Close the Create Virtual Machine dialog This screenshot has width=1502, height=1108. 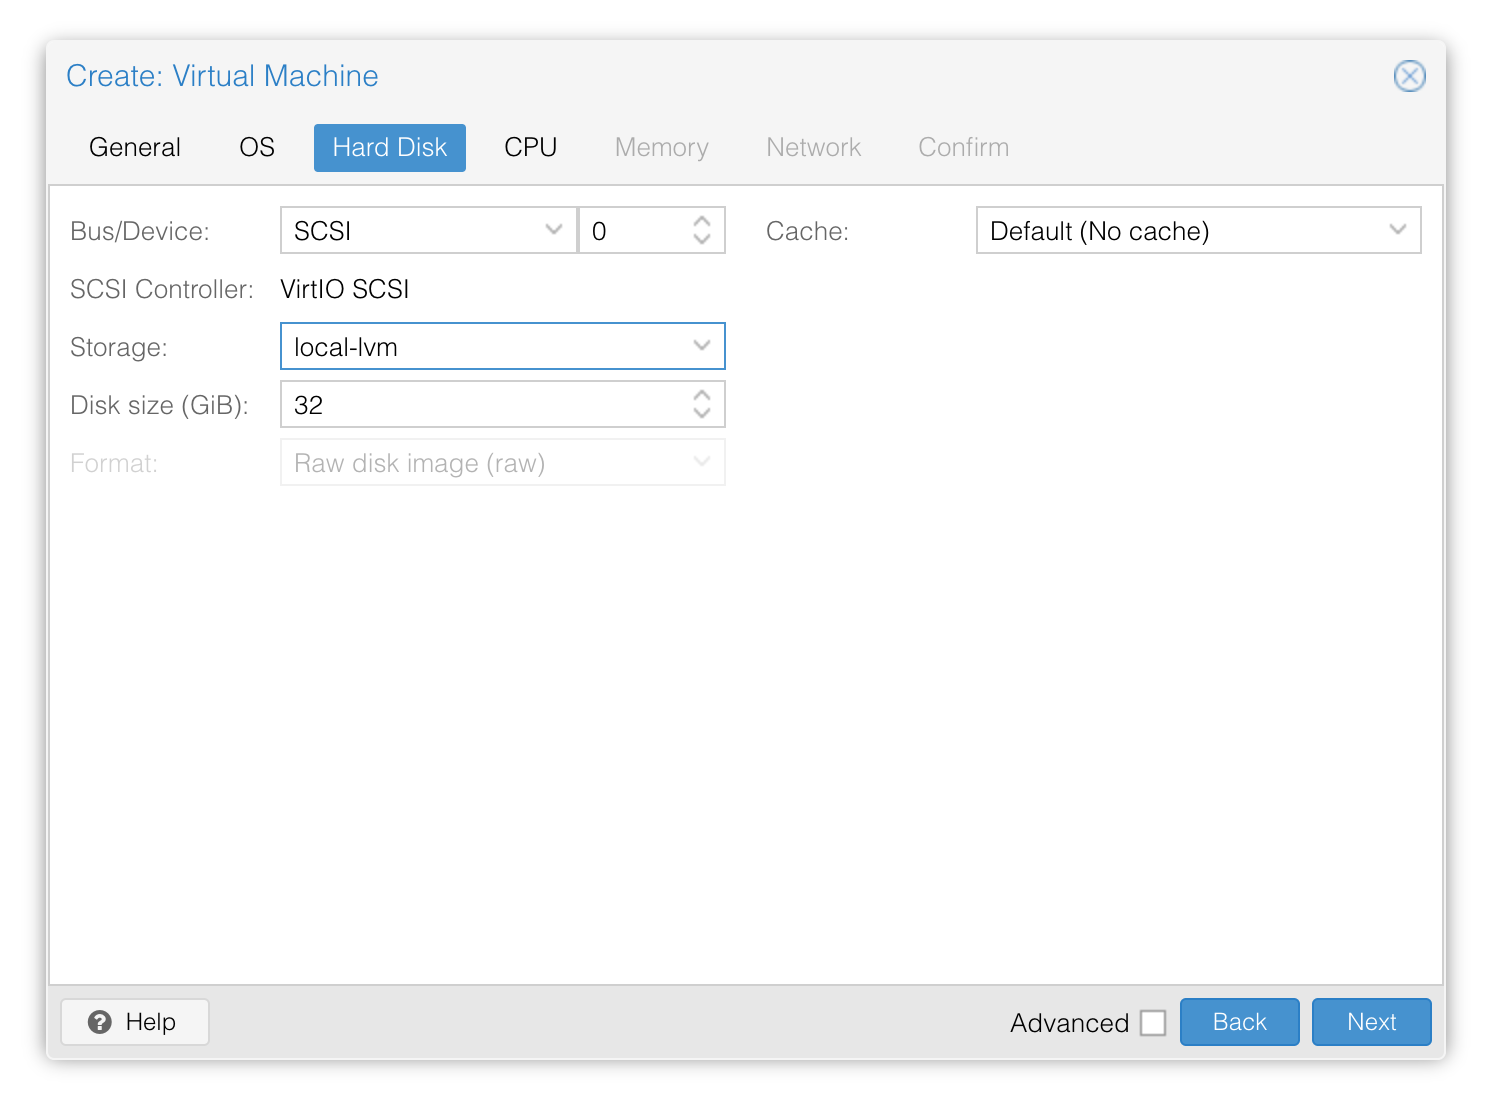[x=1409, y=76]
